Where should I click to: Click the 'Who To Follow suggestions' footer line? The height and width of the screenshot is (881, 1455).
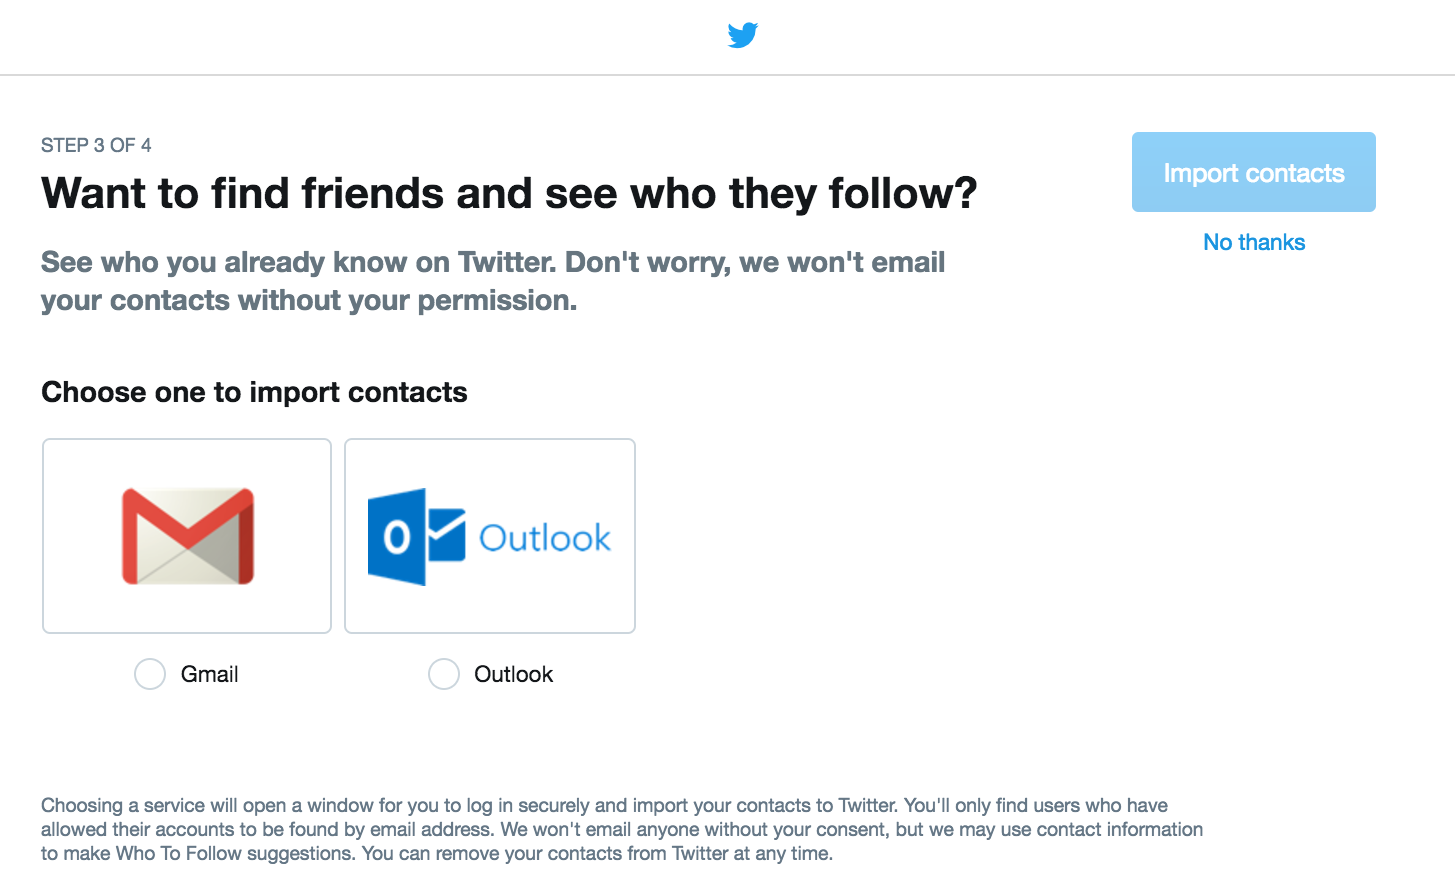click(437, 853)
